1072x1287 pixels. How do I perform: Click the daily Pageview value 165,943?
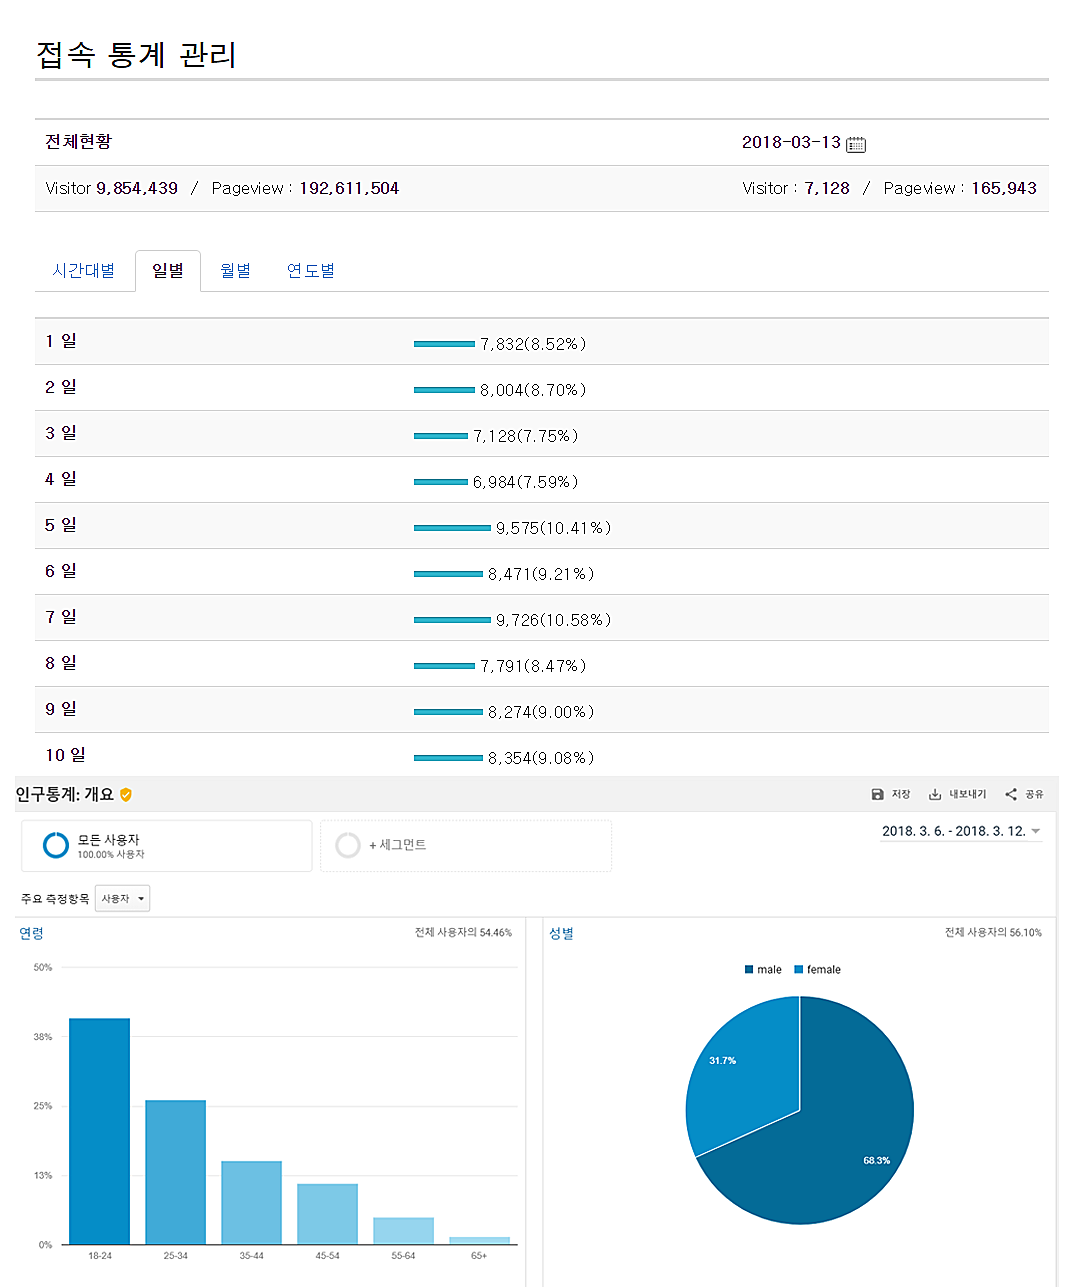coord(1004,188)
